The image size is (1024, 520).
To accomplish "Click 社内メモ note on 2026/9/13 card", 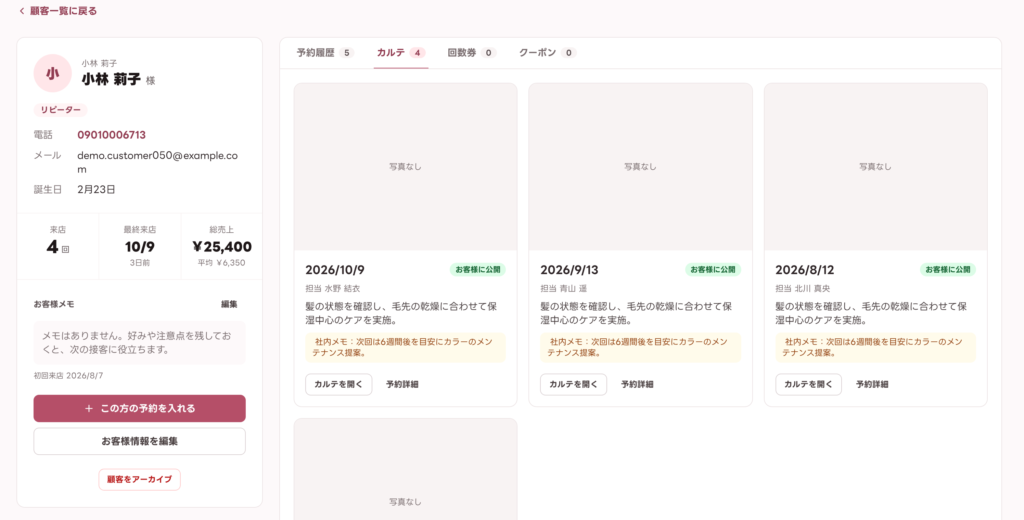I will coord(641,347).
